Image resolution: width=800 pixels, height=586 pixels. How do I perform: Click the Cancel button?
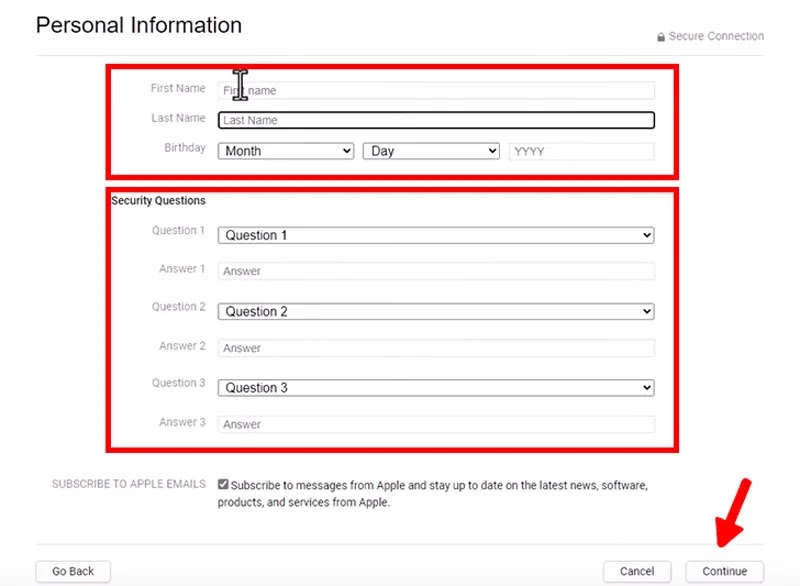coord(637,571)
